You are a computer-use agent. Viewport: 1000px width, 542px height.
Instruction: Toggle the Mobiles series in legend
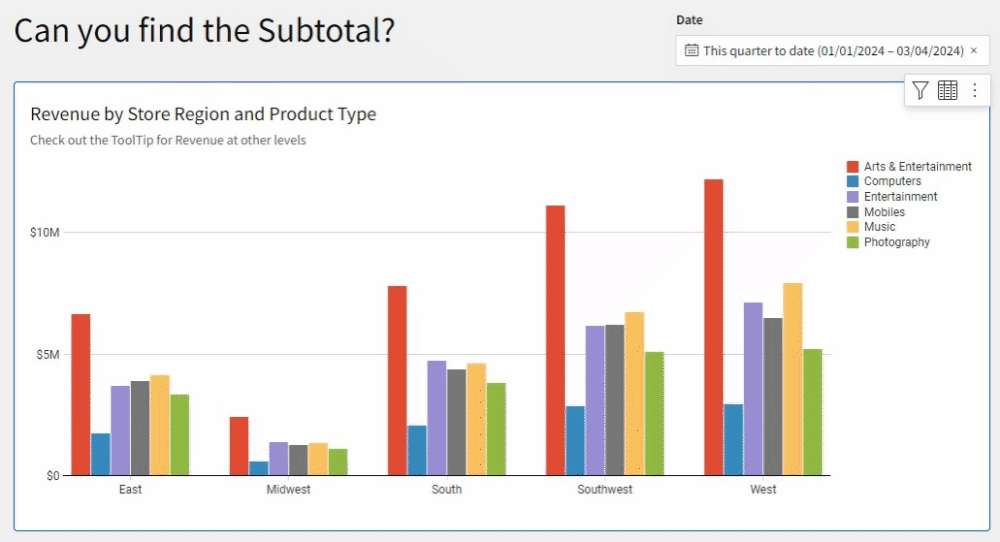[884, 212]
